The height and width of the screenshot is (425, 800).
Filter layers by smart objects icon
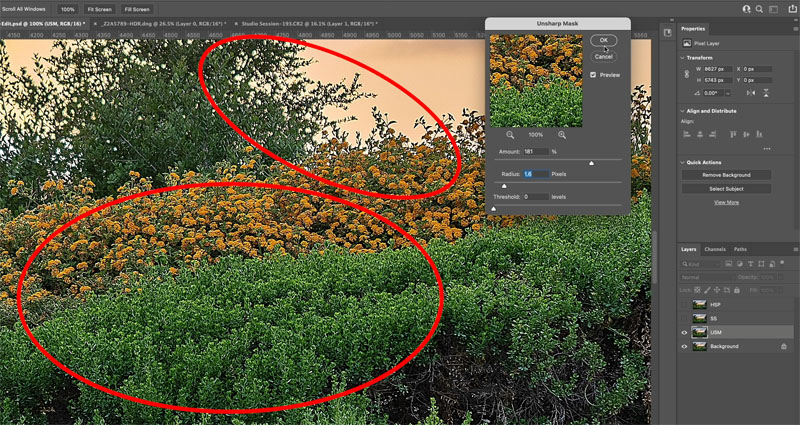[772, 264]
